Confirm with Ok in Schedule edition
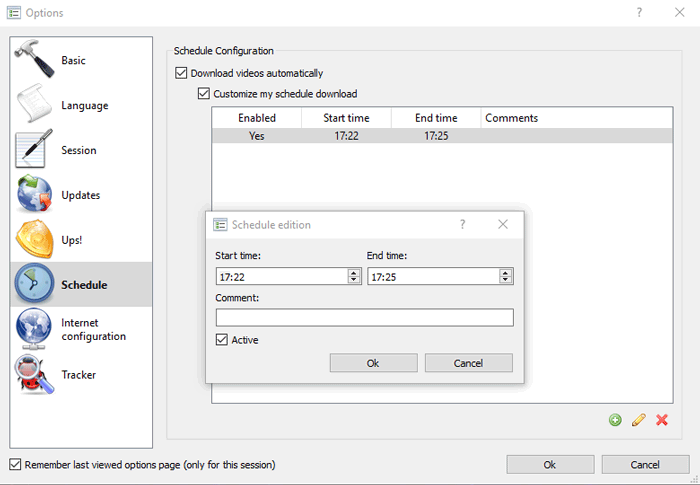700x485 pixels. click(x=374, y=363)
